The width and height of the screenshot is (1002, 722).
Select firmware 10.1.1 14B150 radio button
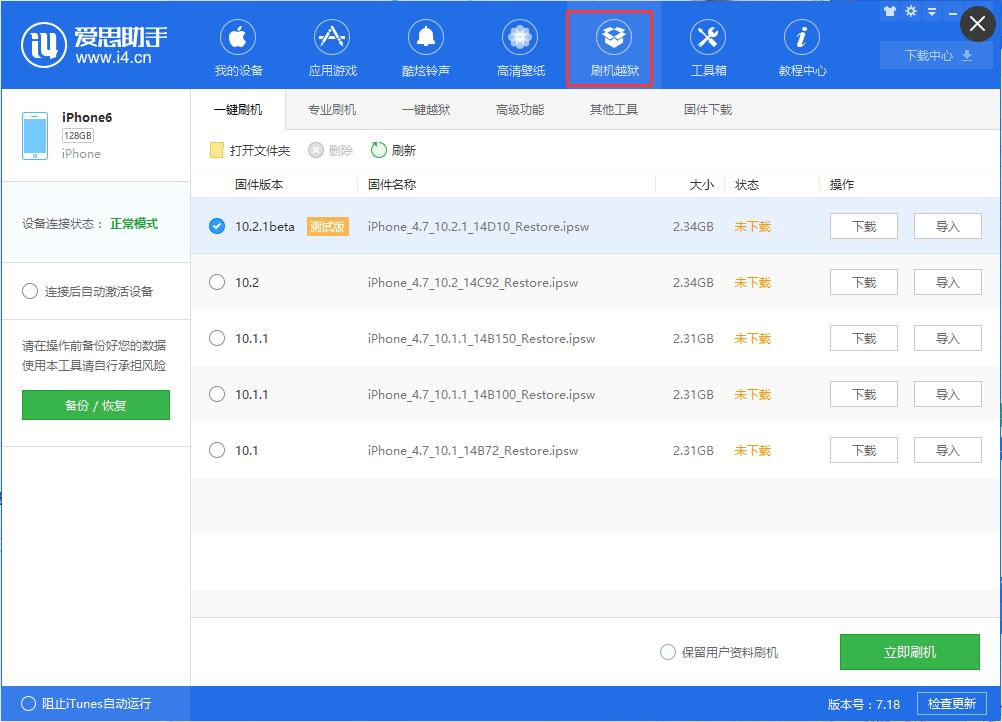pos(216,338)
